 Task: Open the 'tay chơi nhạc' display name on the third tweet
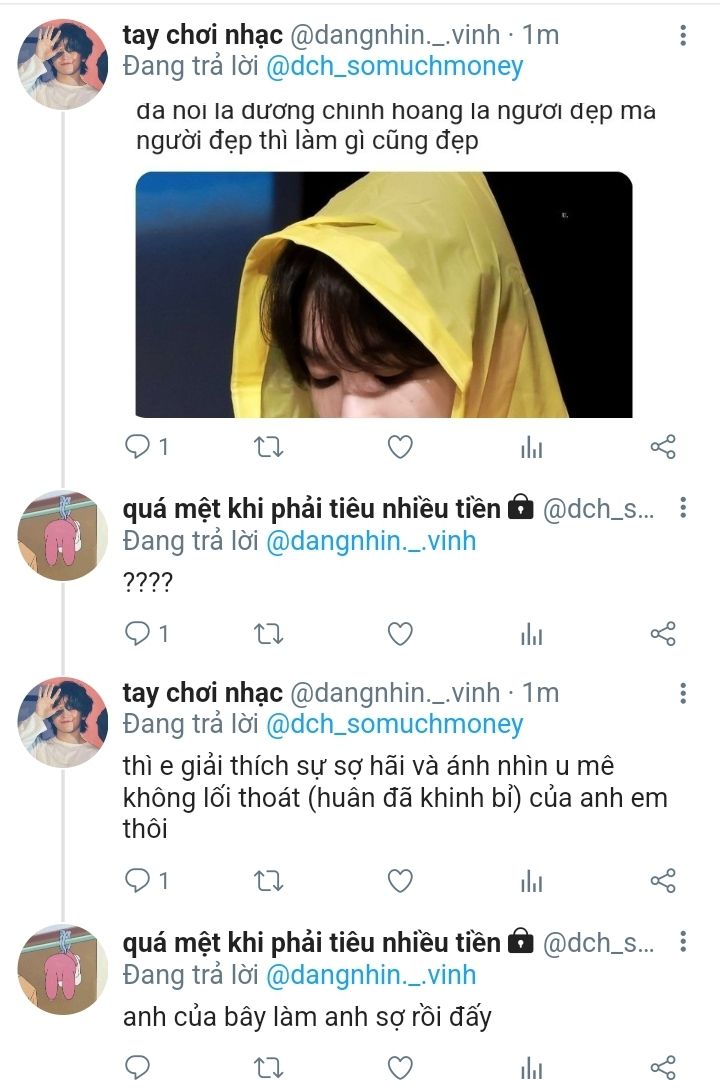tap(203, 693)
